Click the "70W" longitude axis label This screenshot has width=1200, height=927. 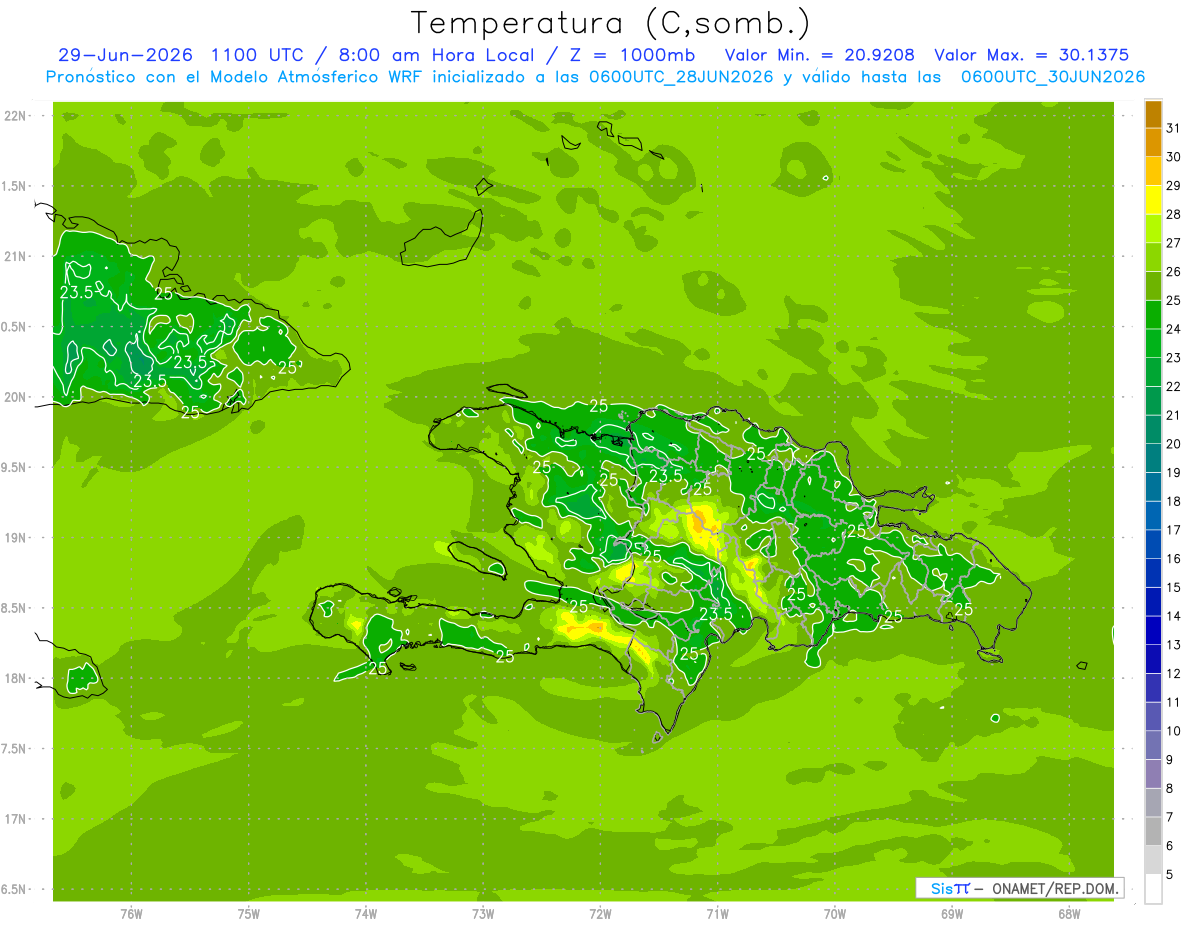pyautogui.click(x=835, y=913)
